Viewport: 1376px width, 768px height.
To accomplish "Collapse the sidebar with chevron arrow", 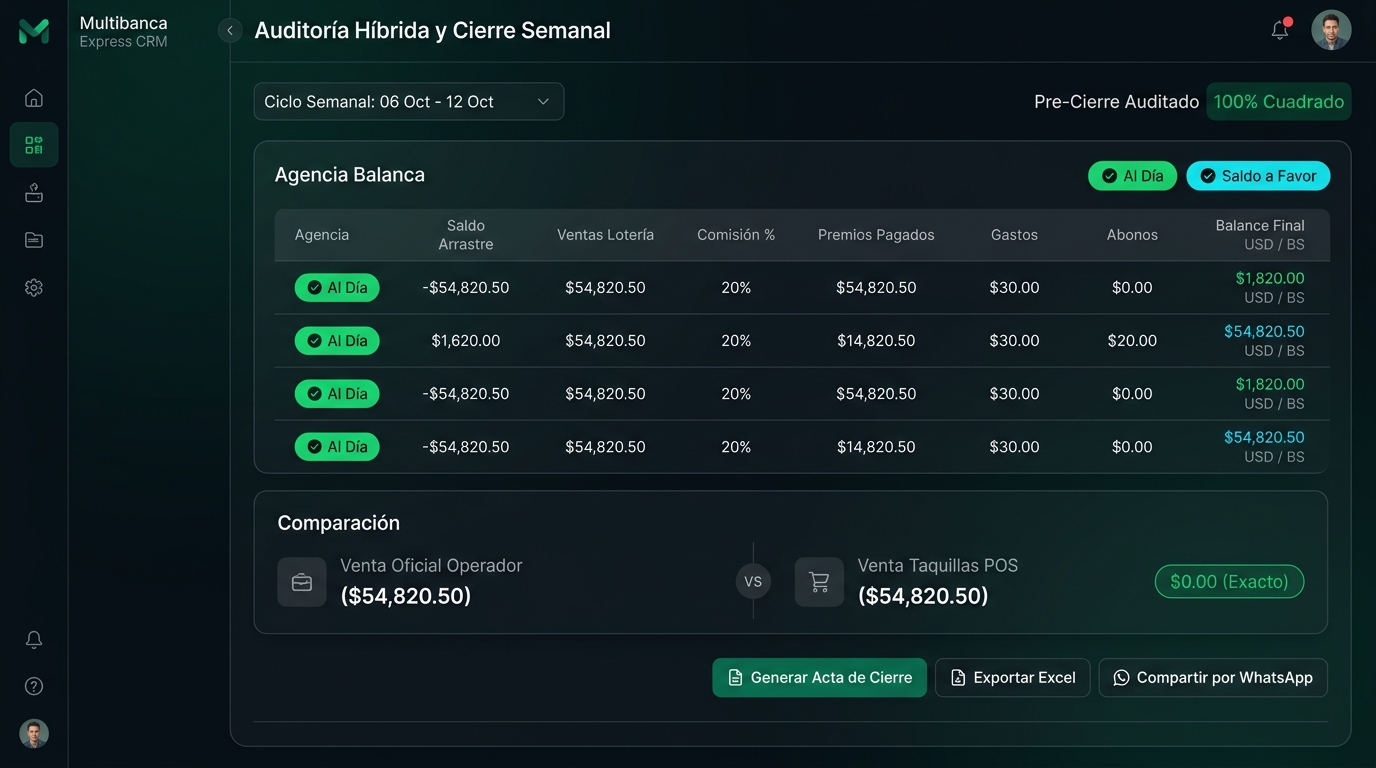I will (230, 31).
